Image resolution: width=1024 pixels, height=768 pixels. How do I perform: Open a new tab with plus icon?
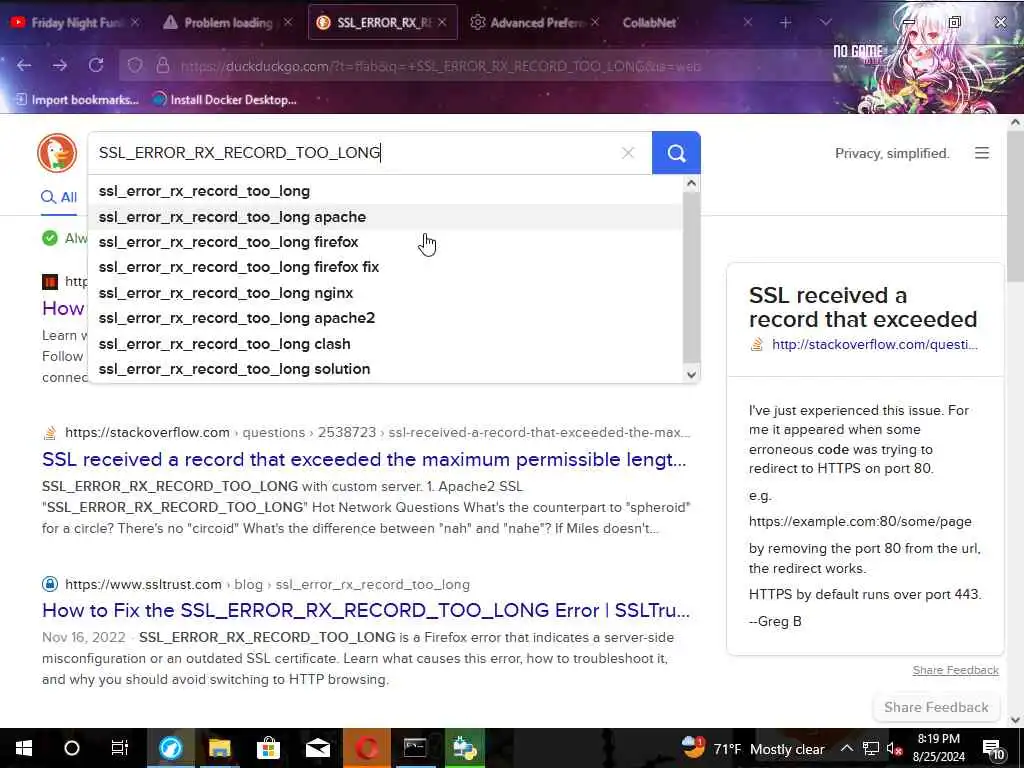click(x=786, y=22)
